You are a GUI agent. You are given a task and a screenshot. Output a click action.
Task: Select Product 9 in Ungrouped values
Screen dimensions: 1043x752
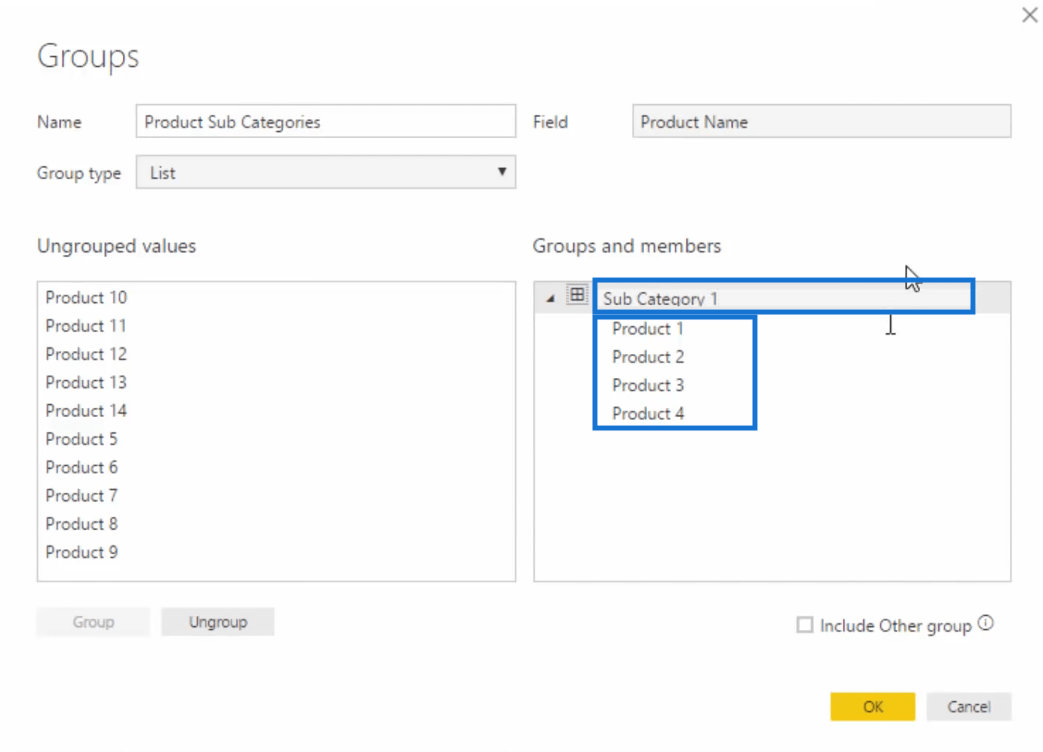pyautogui.click(x=81, y=552)
